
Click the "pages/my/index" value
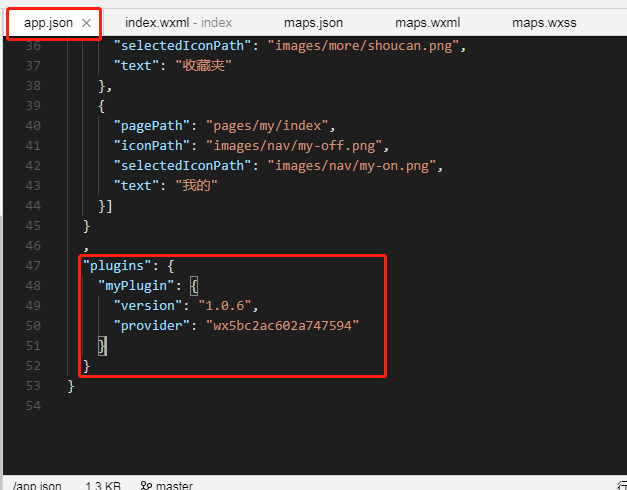[267, 126]
